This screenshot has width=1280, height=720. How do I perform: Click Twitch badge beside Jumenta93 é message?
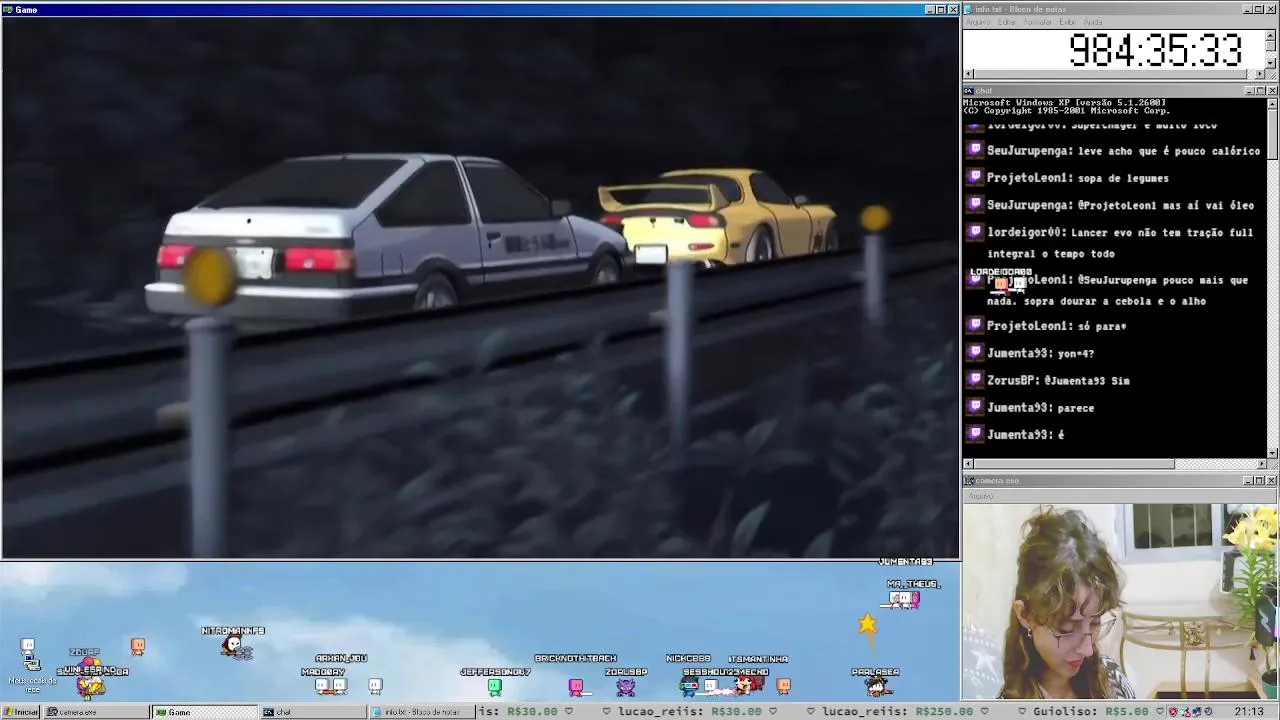pyautogui.click(x=975, y=434)
